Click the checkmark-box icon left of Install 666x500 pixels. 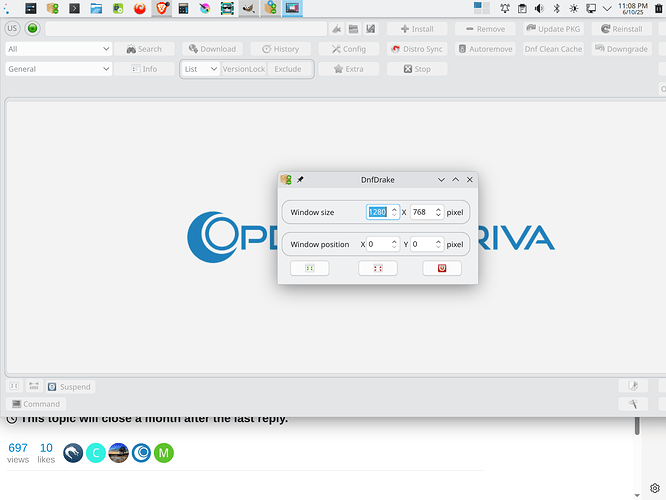click(x=370, y=29)
